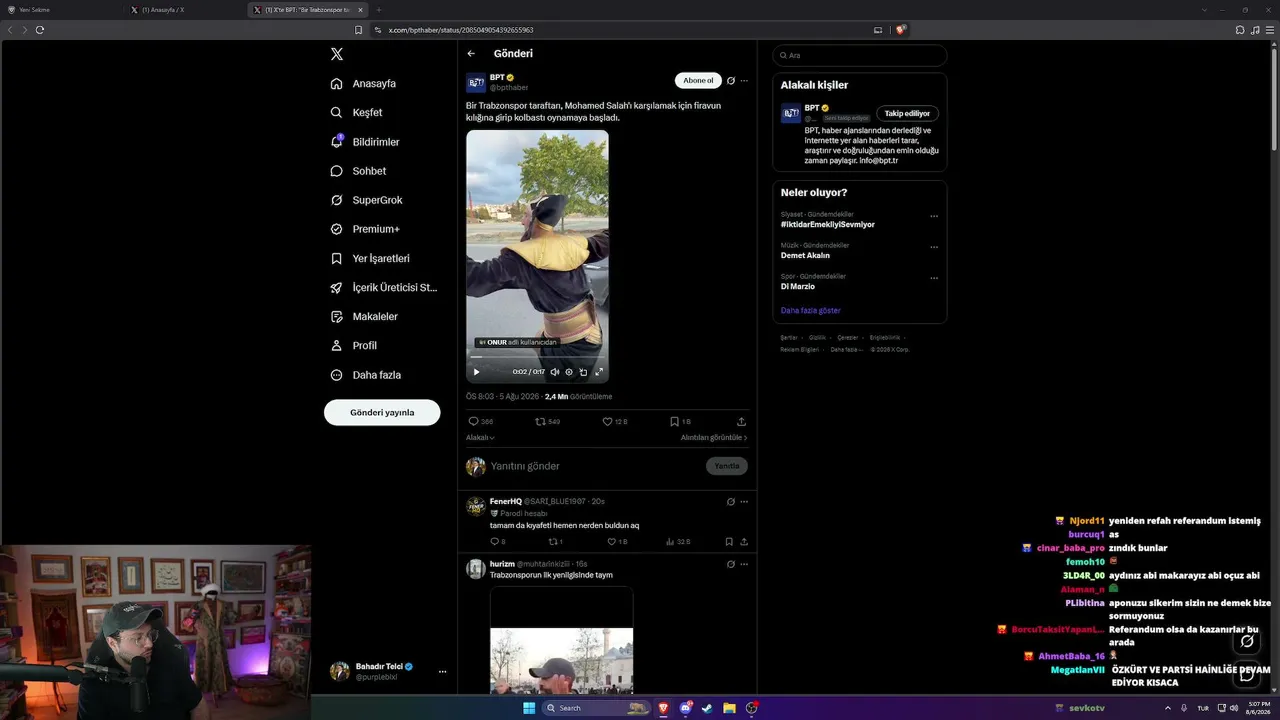The image size is (1280, 720).
Task: Switch to the Anasayfa / X browser tab
Action: point(186,10)
